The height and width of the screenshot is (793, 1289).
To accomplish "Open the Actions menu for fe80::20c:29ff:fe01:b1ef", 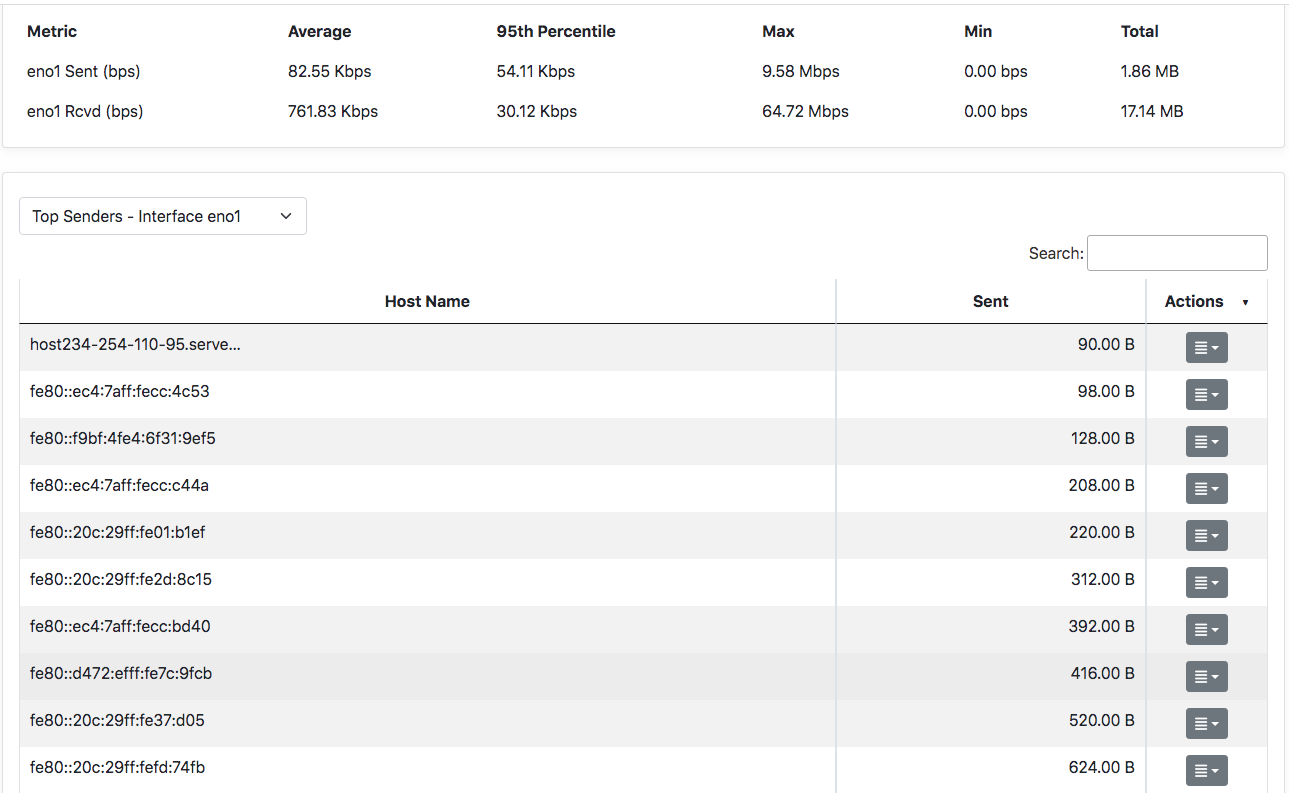I will 1206,535.
